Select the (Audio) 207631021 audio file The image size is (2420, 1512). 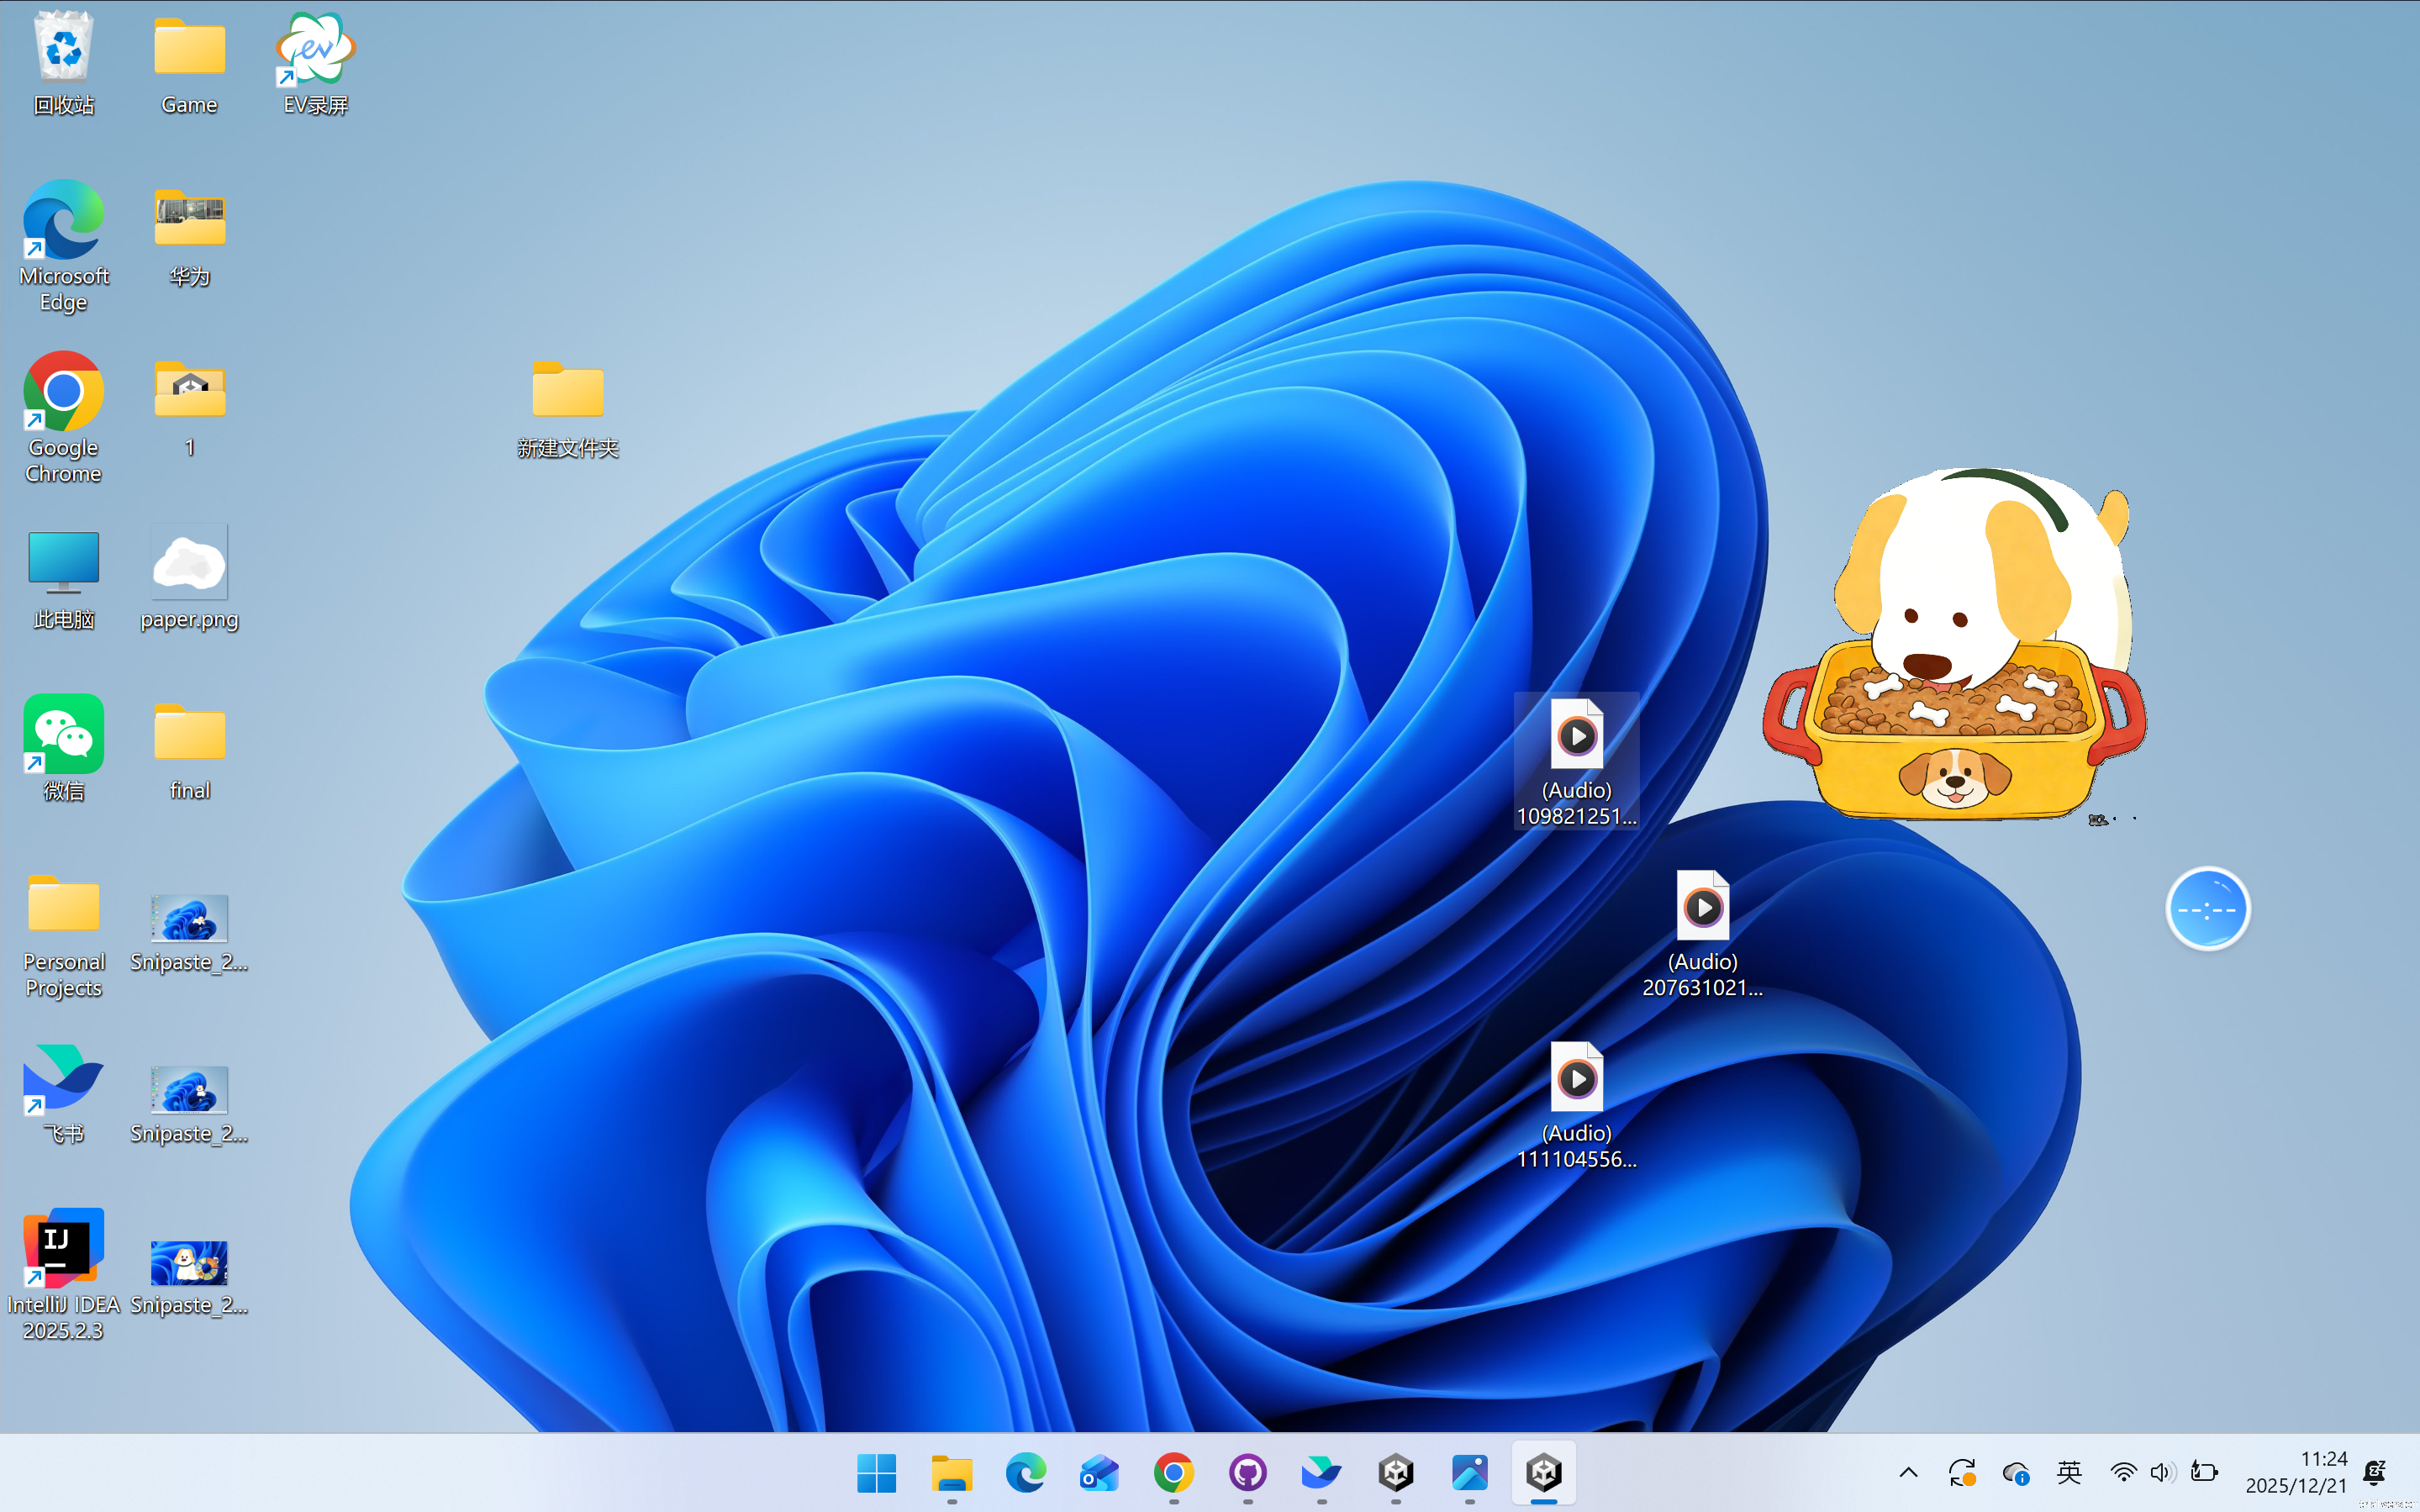click(1702, 932)
